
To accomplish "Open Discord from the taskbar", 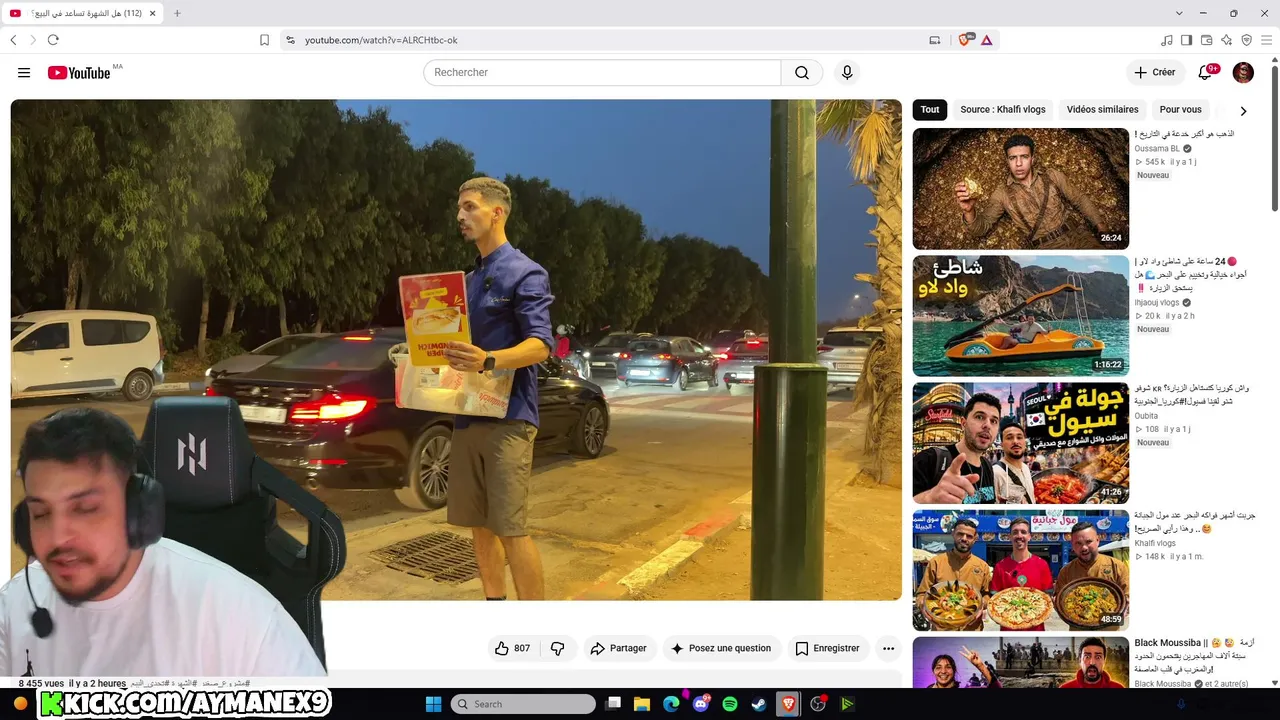I will pos(701,704).
